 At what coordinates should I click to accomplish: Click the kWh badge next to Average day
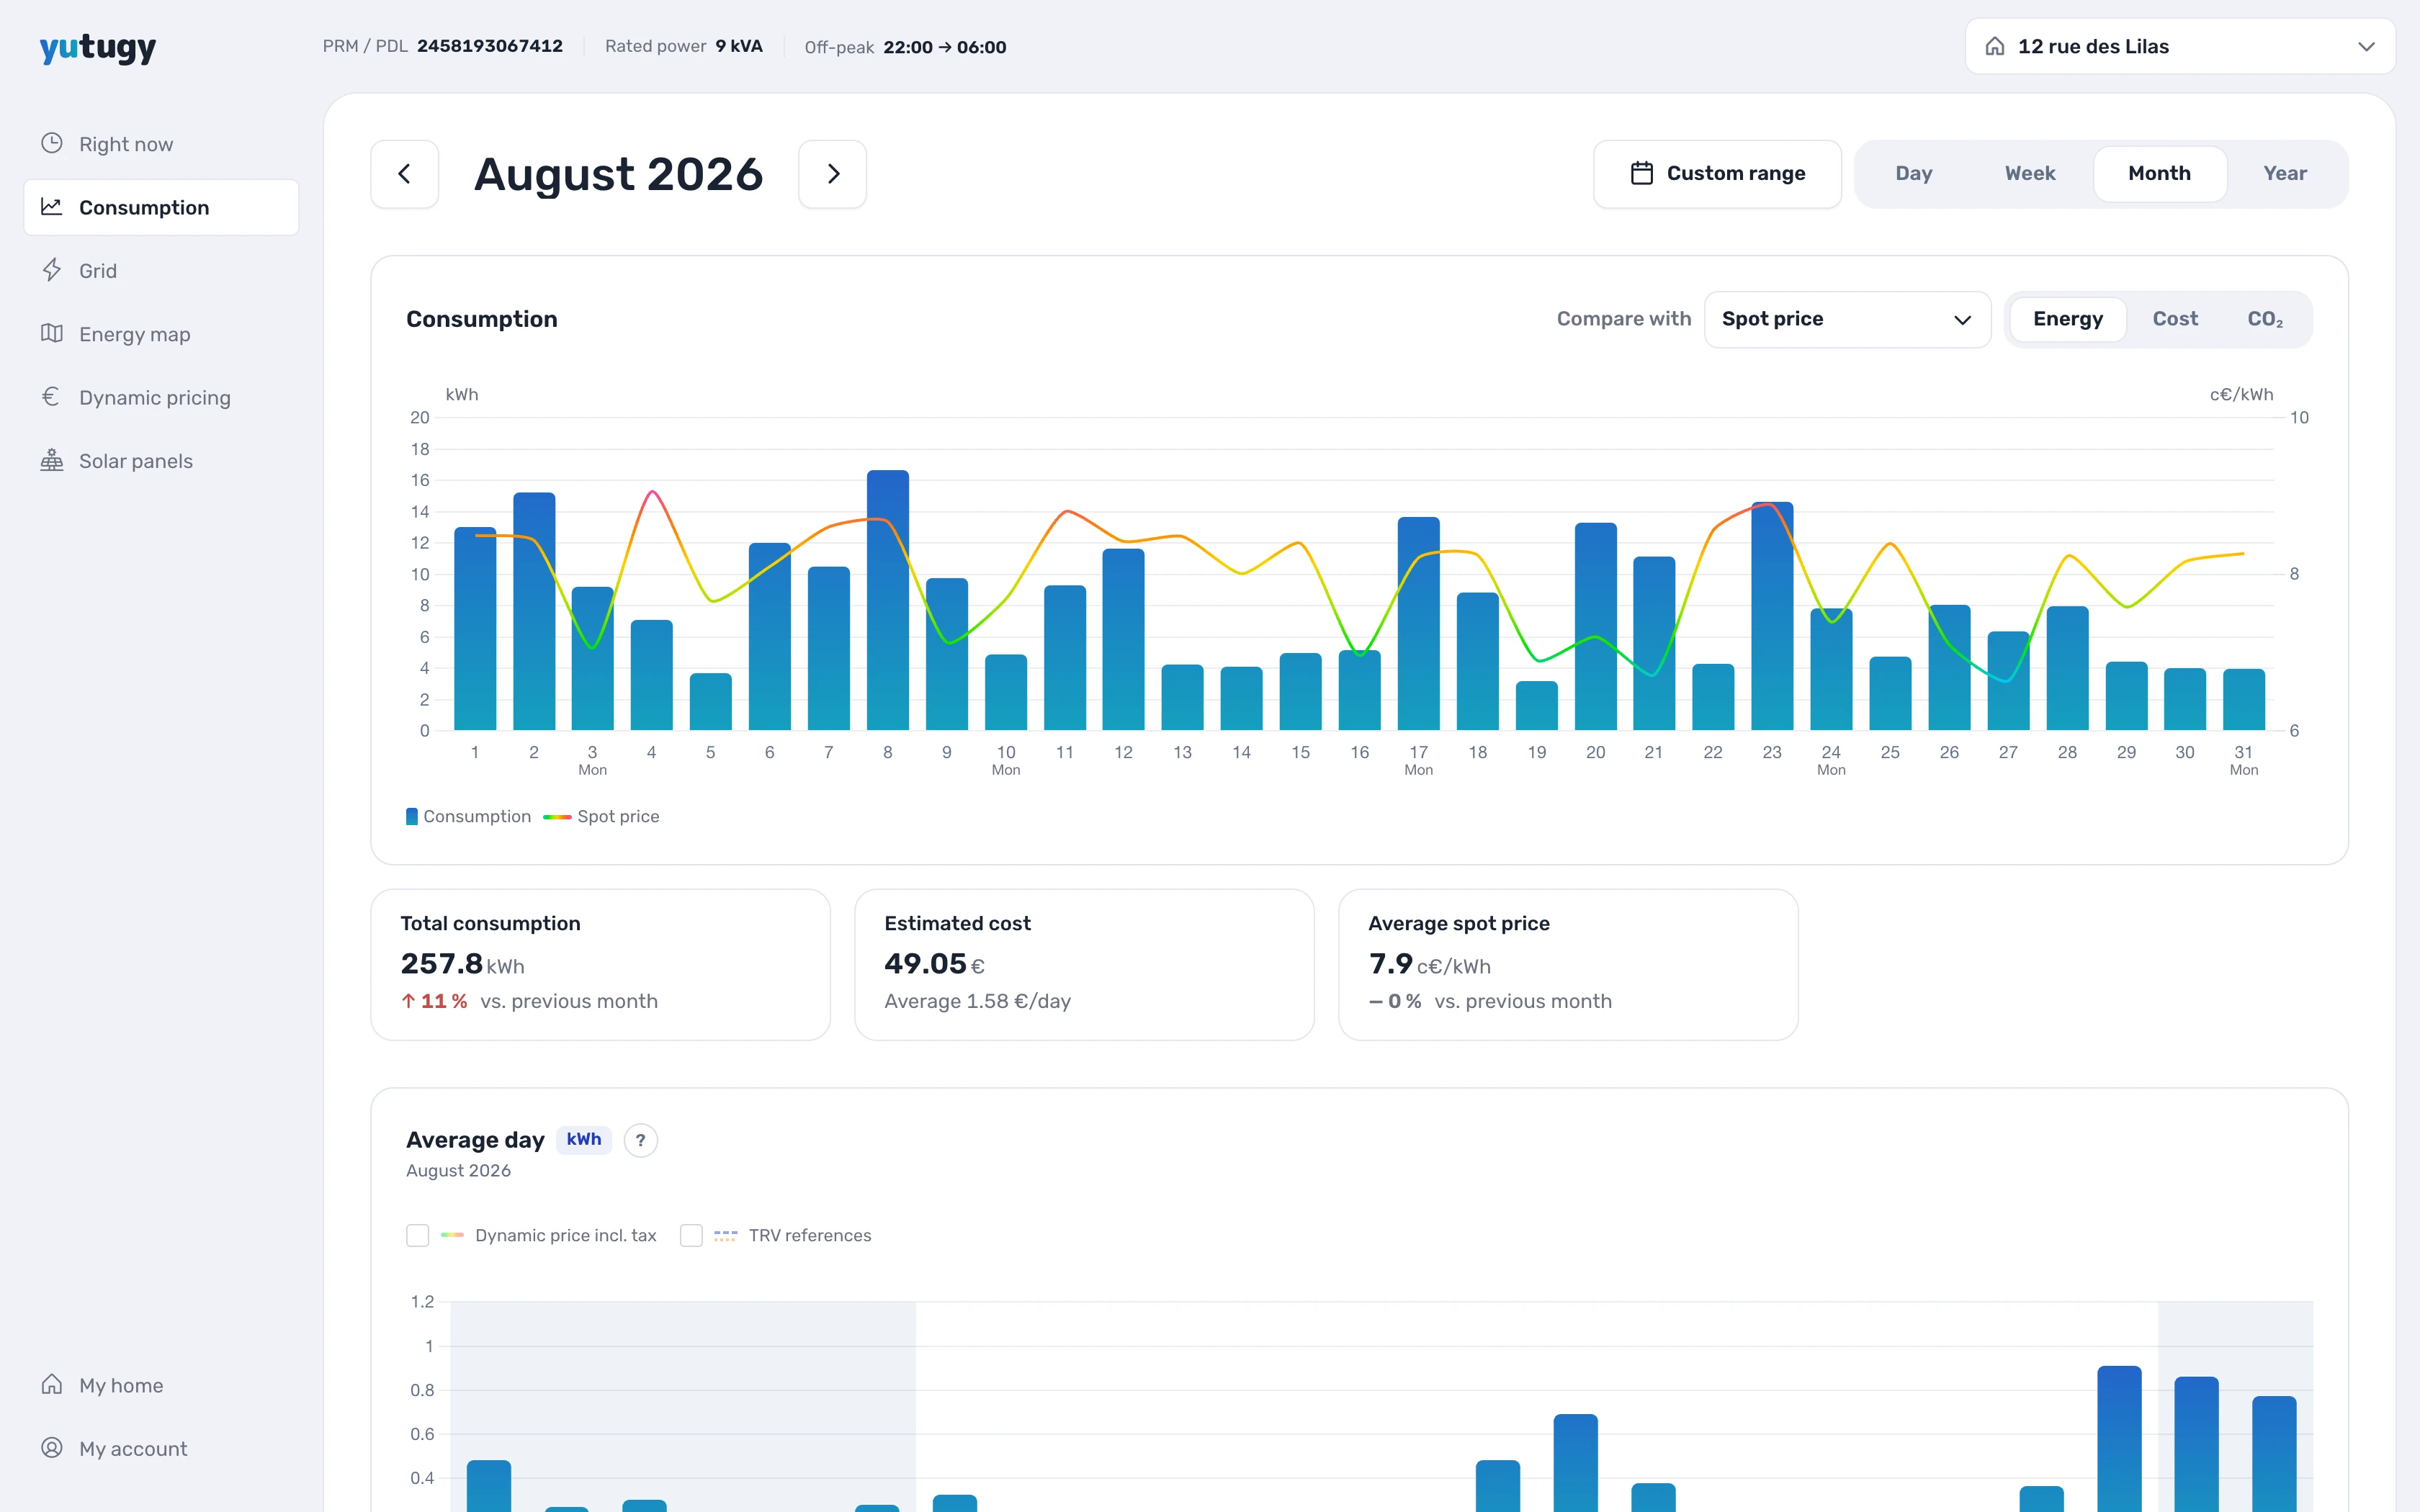584,1139
